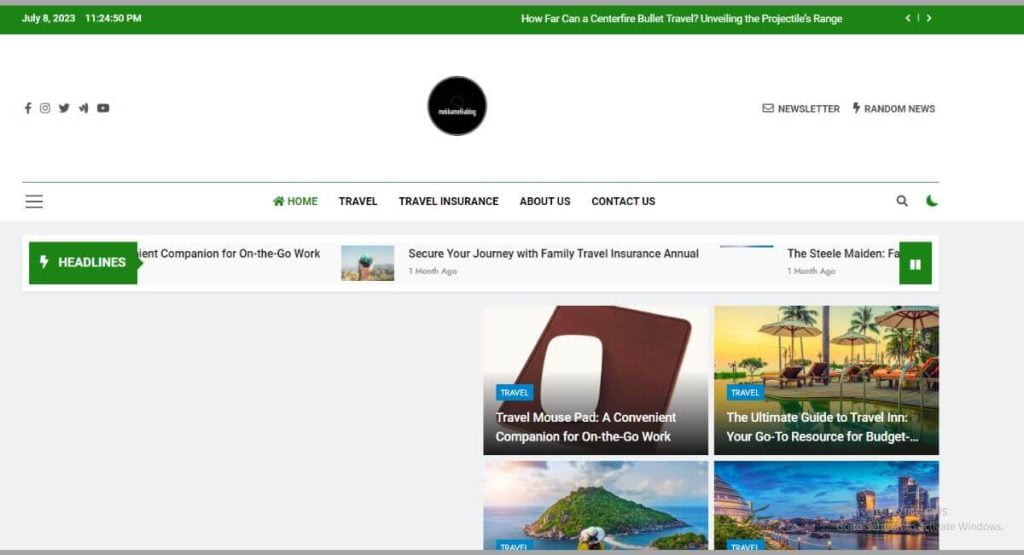Open the island beach article image

[596, 505]
